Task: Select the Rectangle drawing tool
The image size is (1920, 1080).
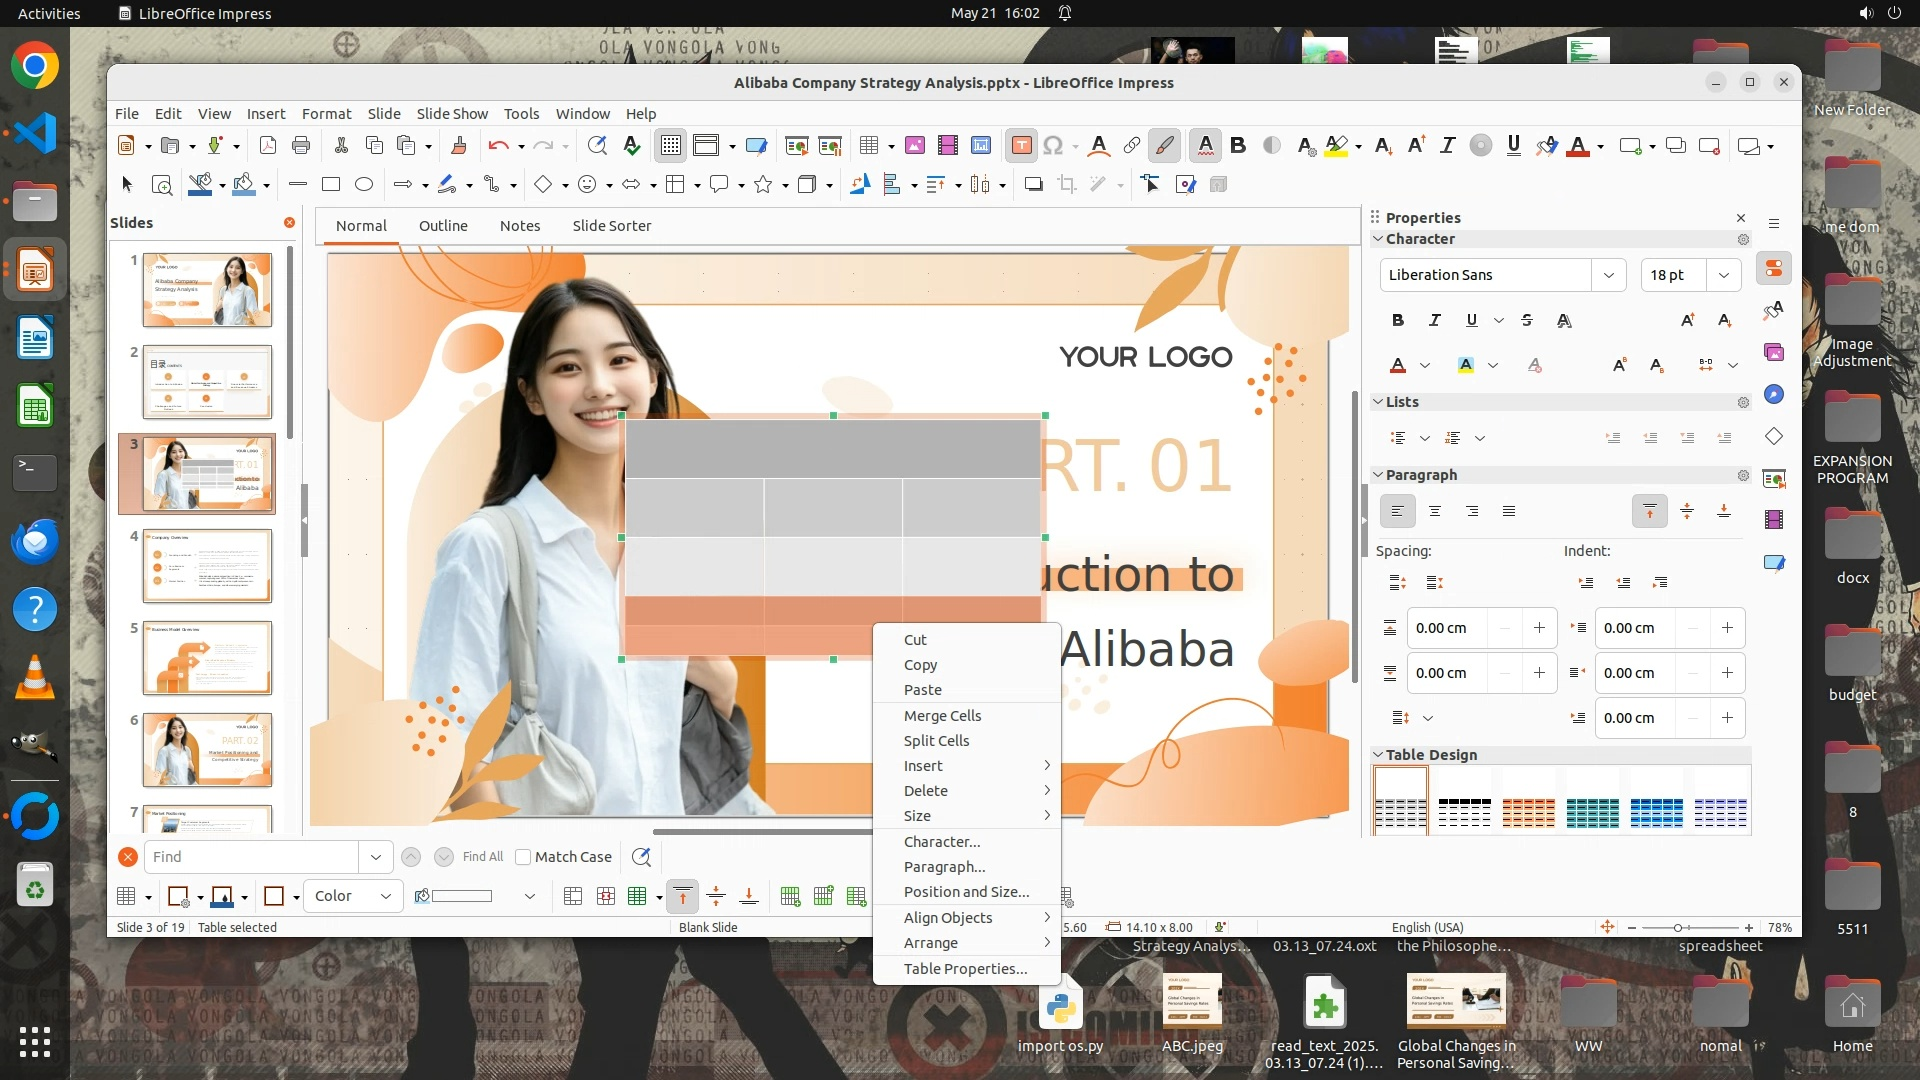Action: click(x=331, y=184)
